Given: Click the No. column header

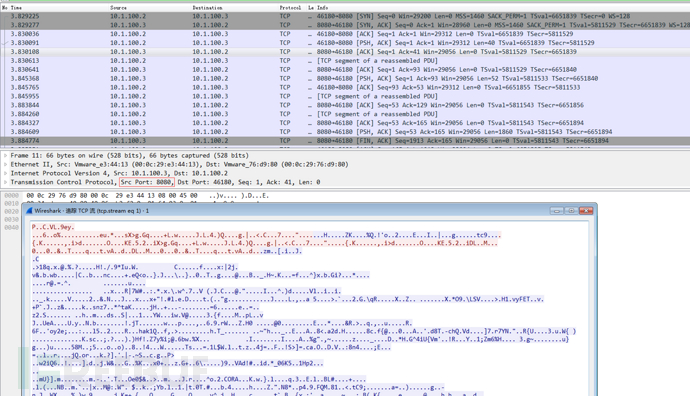Looking at the screenshot, I should pos(4,7).
